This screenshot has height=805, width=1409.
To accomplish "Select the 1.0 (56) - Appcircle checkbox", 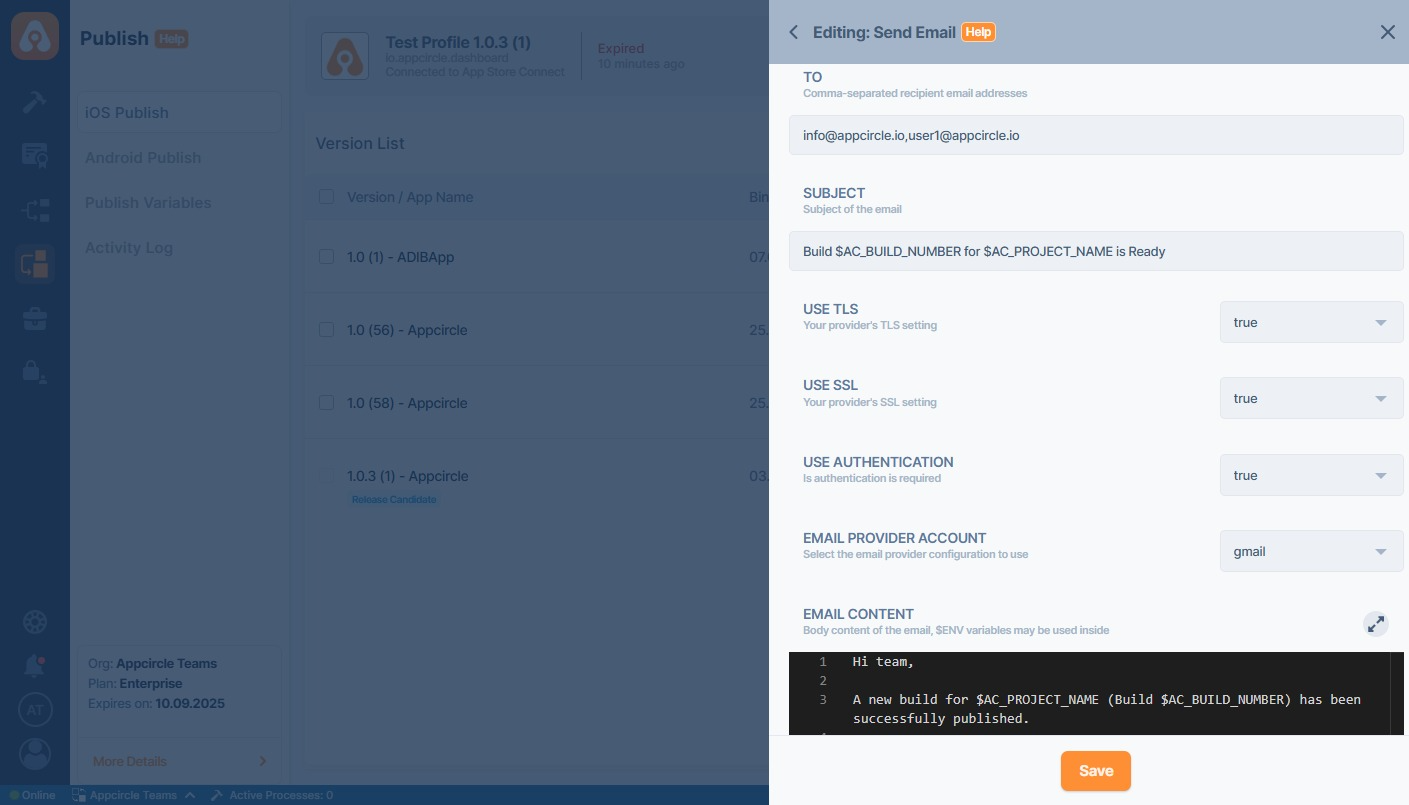I will pos(326,330).
